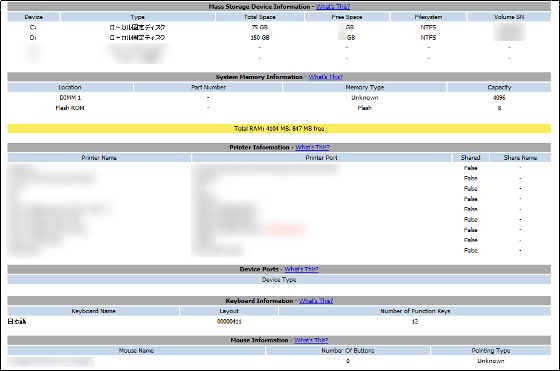Select the Flash ROM location cell
The height and width of the screenshot is (371, 560).
70,108
